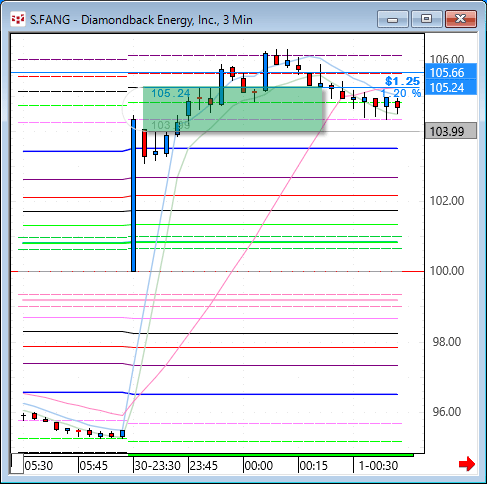Maximize the S.FANG chart window
This screenshot has width=487, height=484.
pos(427,19)
